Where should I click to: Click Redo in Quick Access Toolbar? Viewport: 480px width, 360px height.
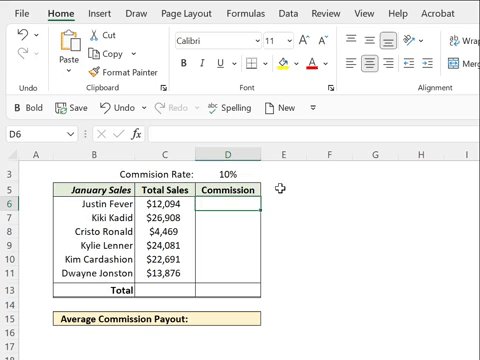click(x=171, y=108)
